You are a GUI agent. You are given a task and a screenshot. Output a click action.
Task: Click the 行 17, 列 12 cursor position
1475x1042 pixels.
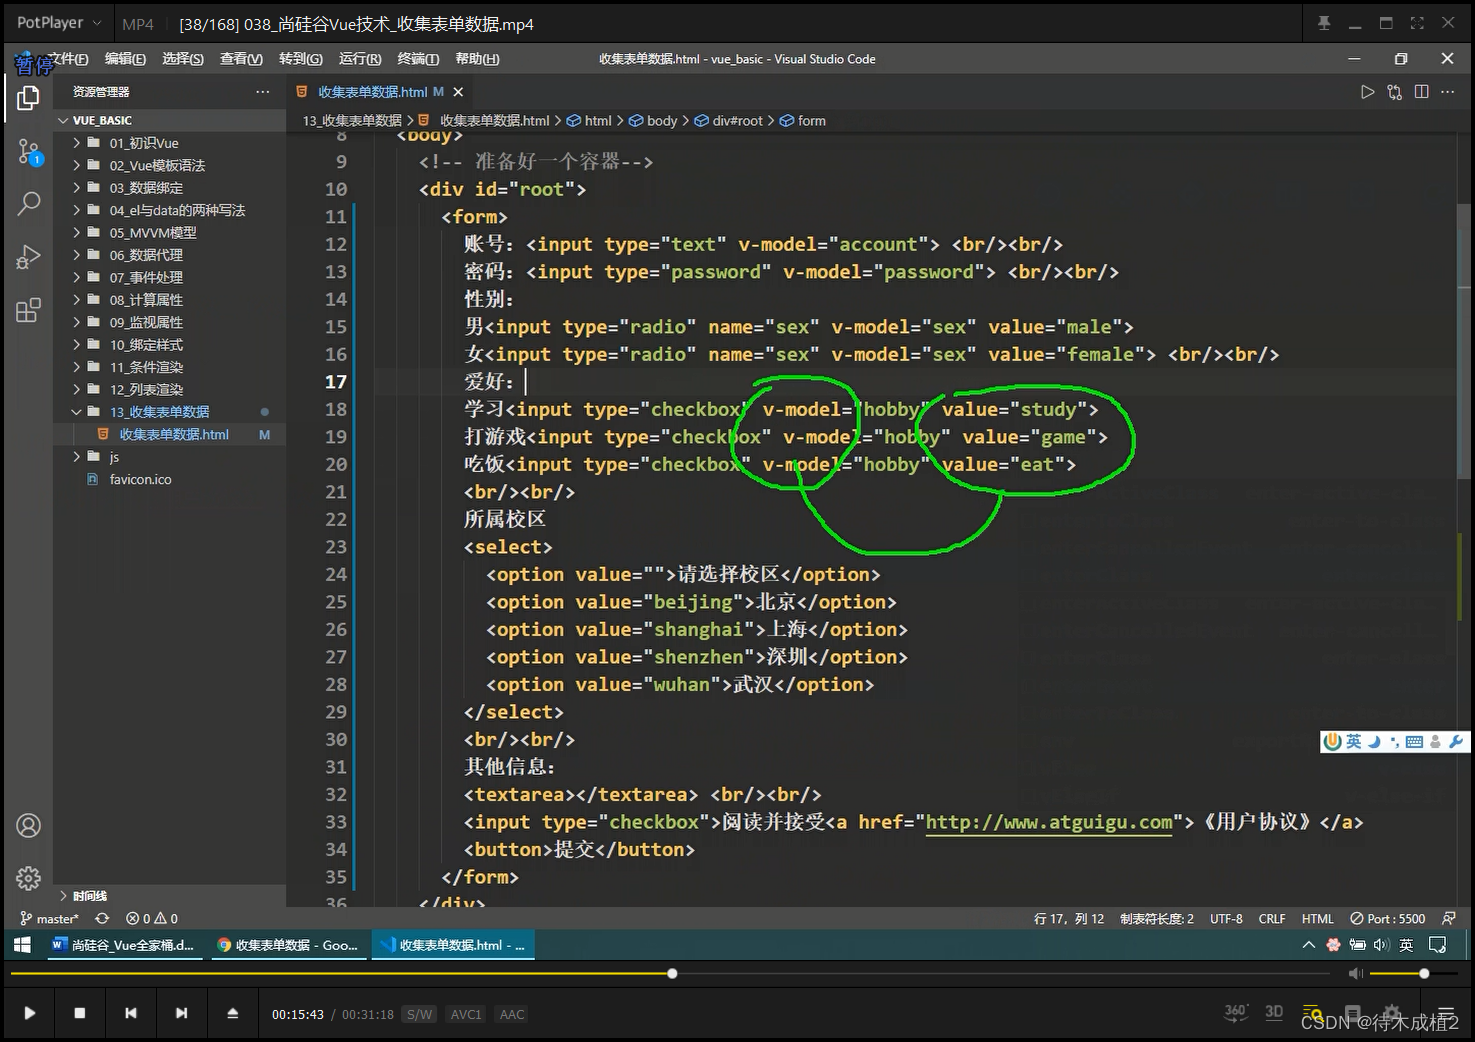pos(1069,918)
